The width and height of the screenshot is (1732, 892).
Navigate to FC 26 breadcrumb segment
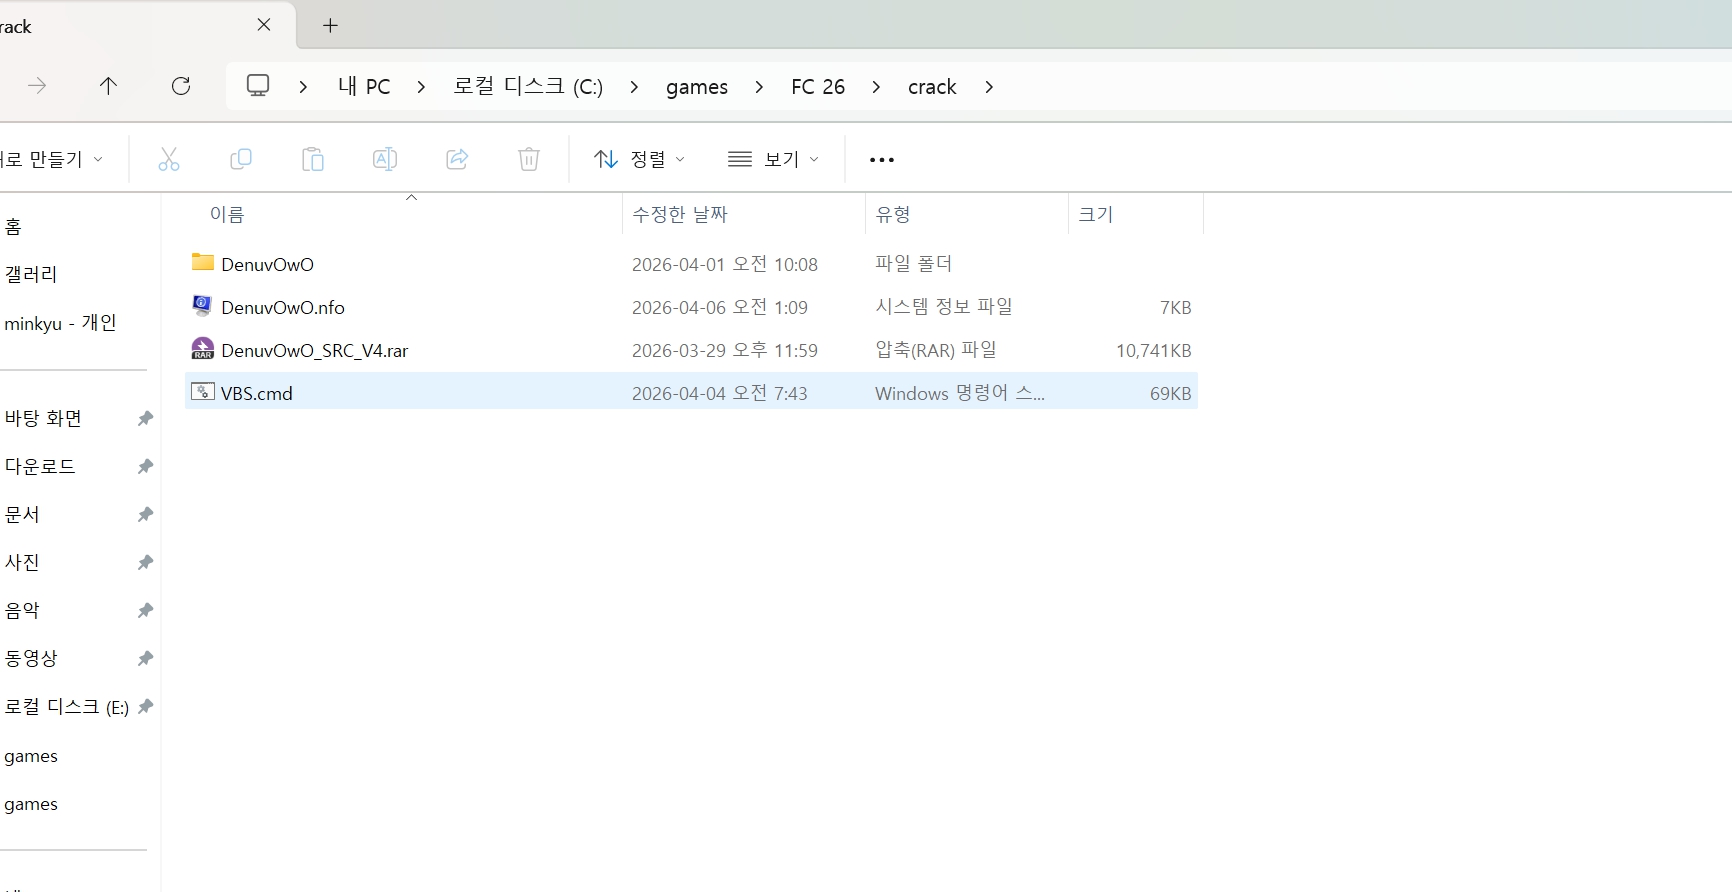(x=818, y=87)
